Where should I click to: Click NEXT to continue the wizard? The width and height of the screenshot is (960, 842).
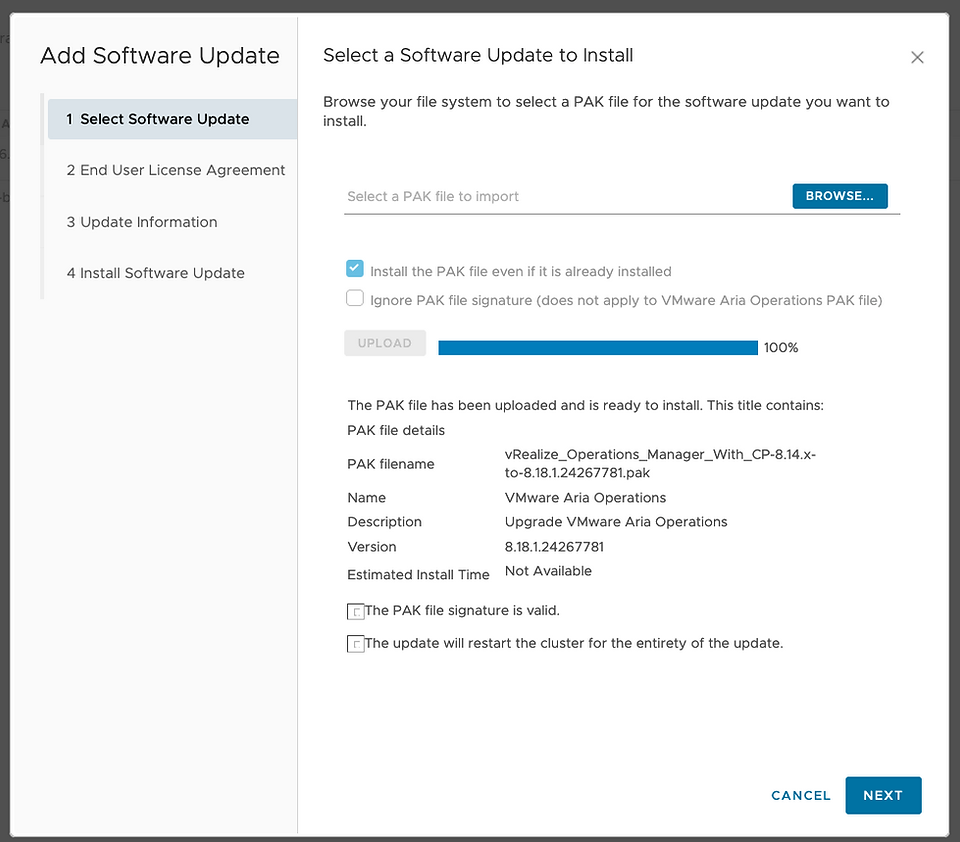pos(883,795)
